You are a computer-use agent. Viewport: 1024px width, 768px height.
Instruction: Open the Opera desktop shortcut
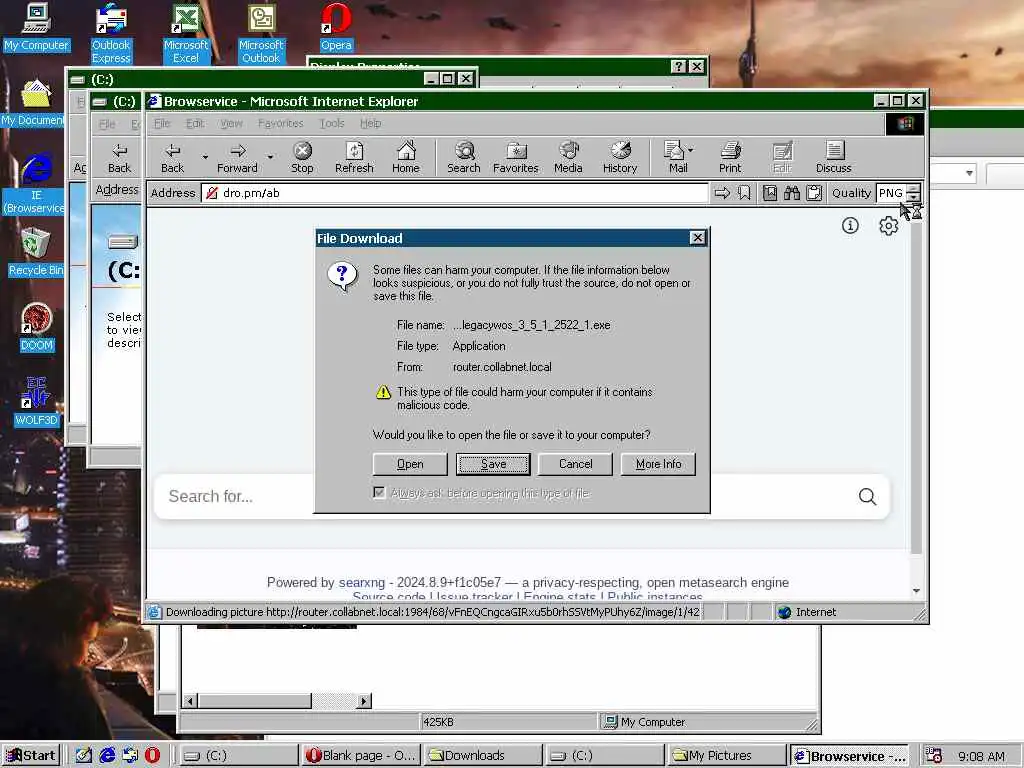[x=336, y=27]
